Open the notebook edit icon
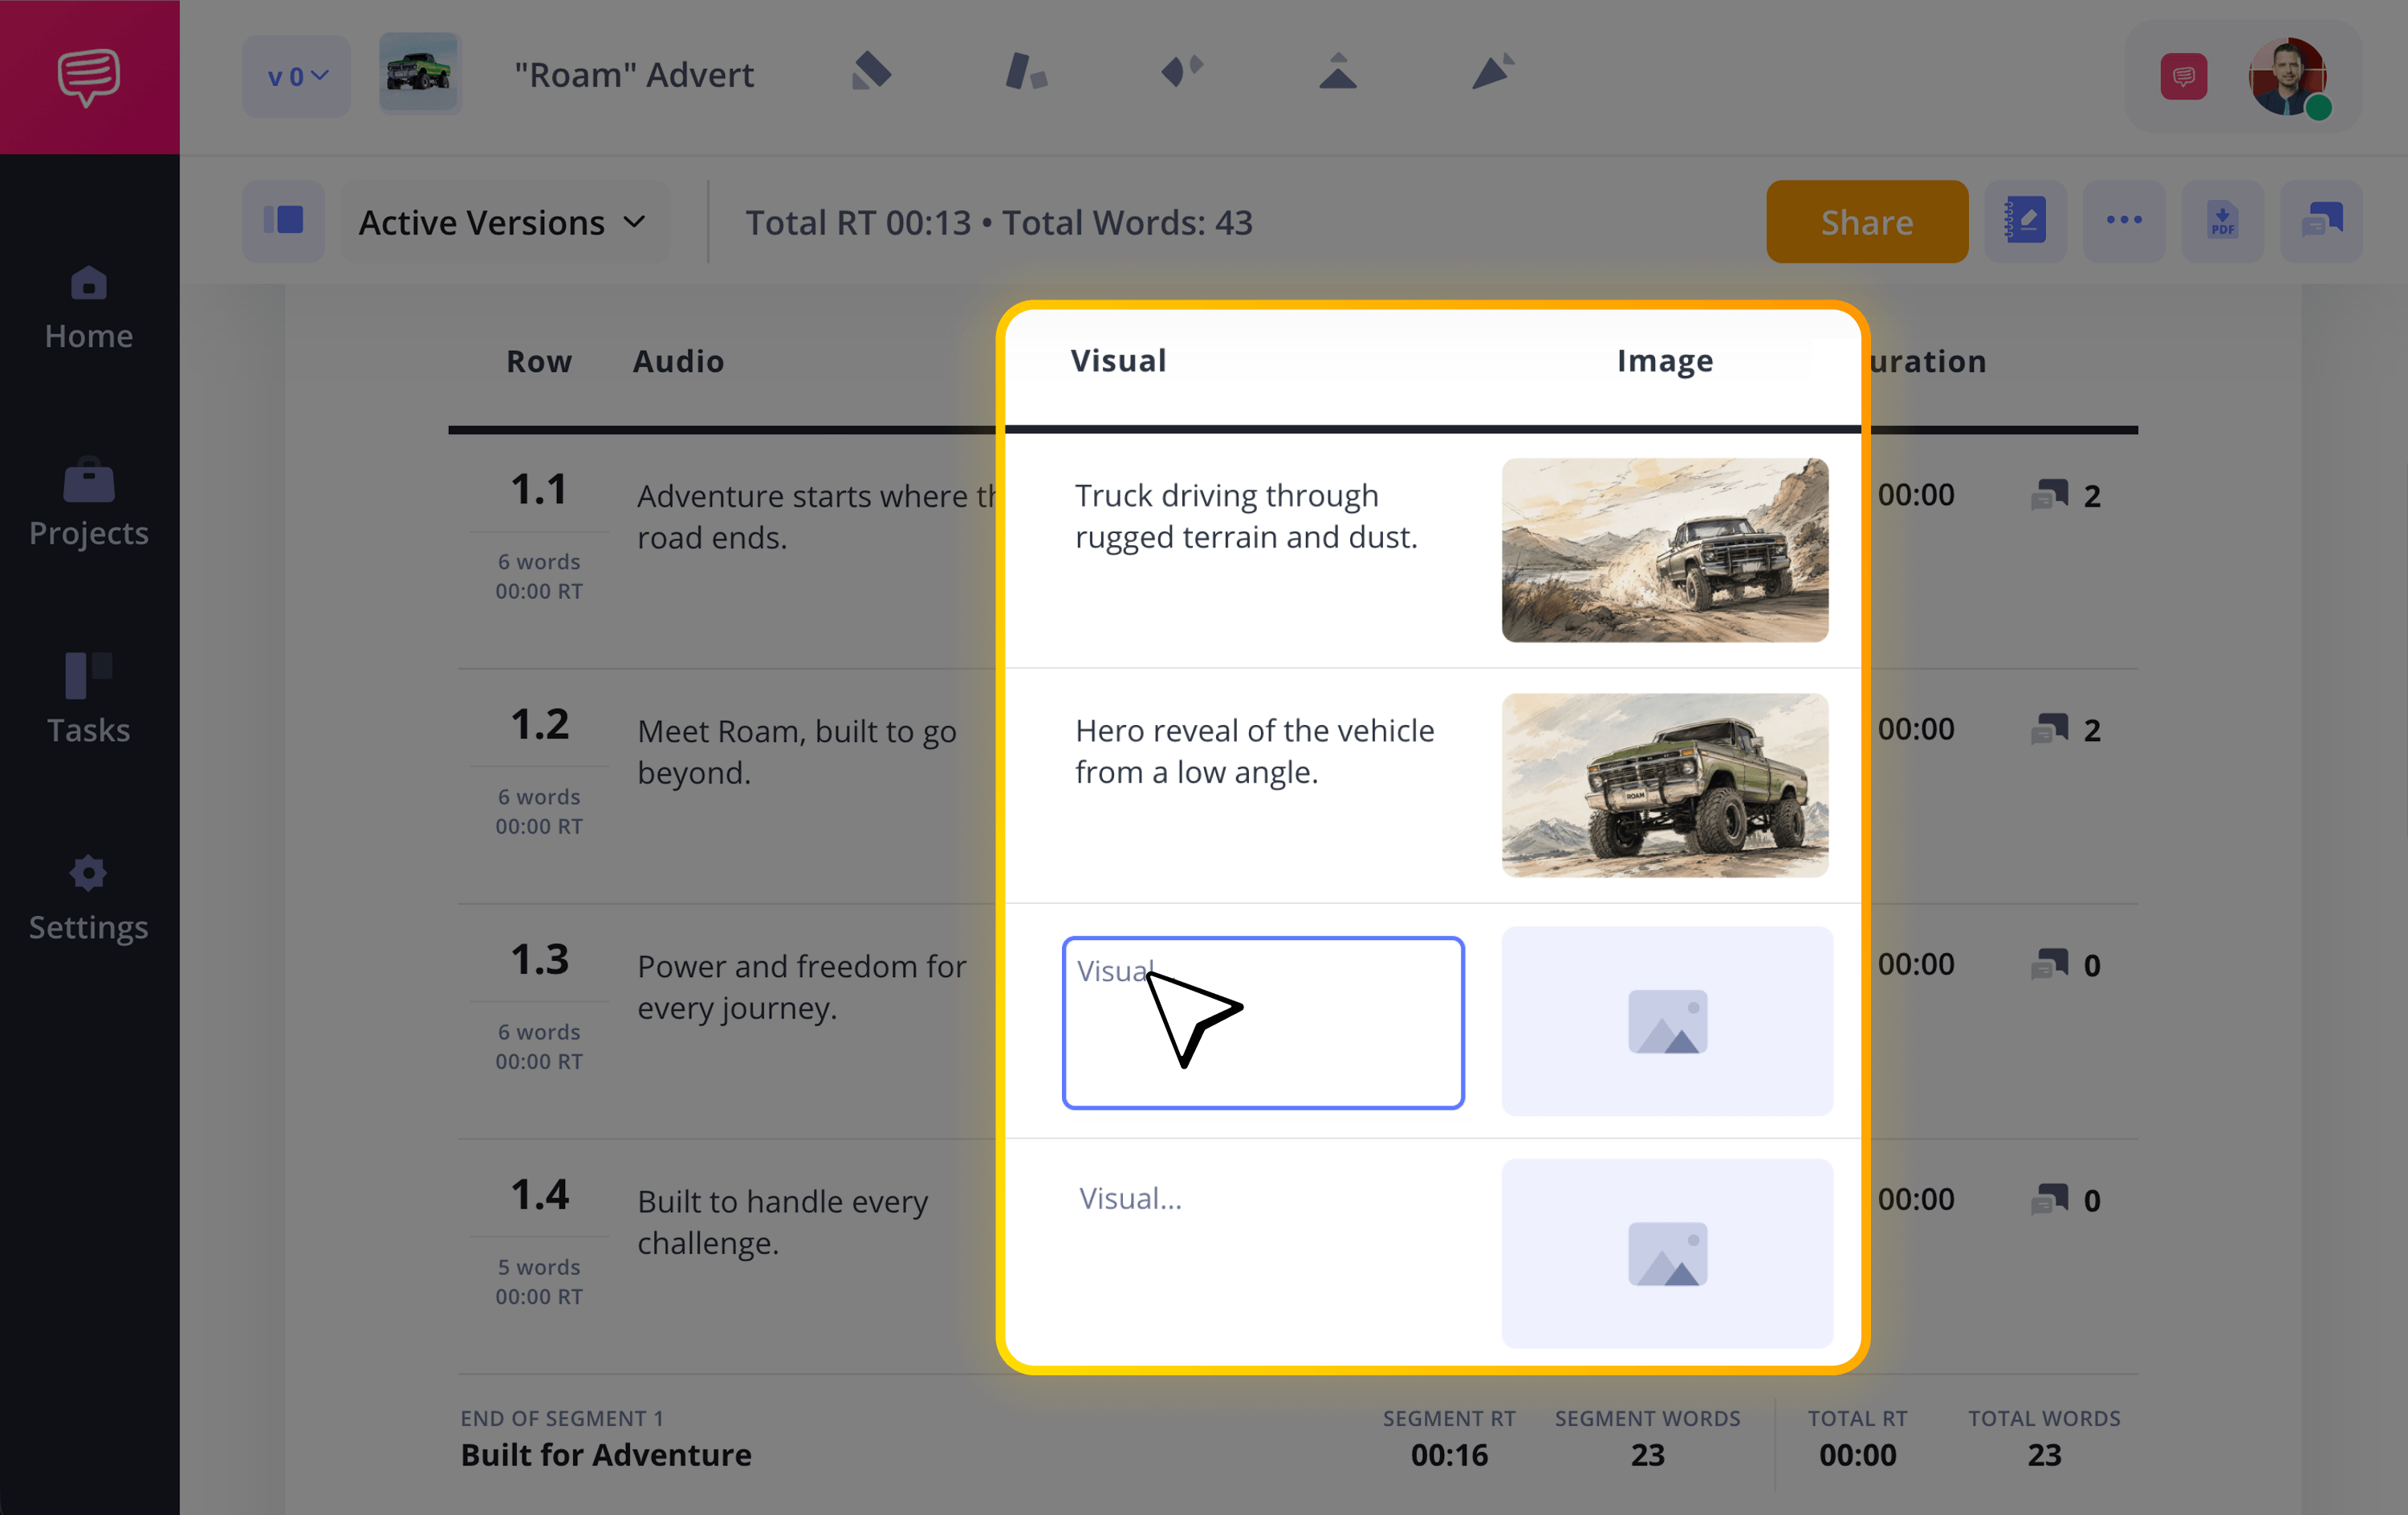The image size is (2408, 1515). click(x=2026, y=221)
